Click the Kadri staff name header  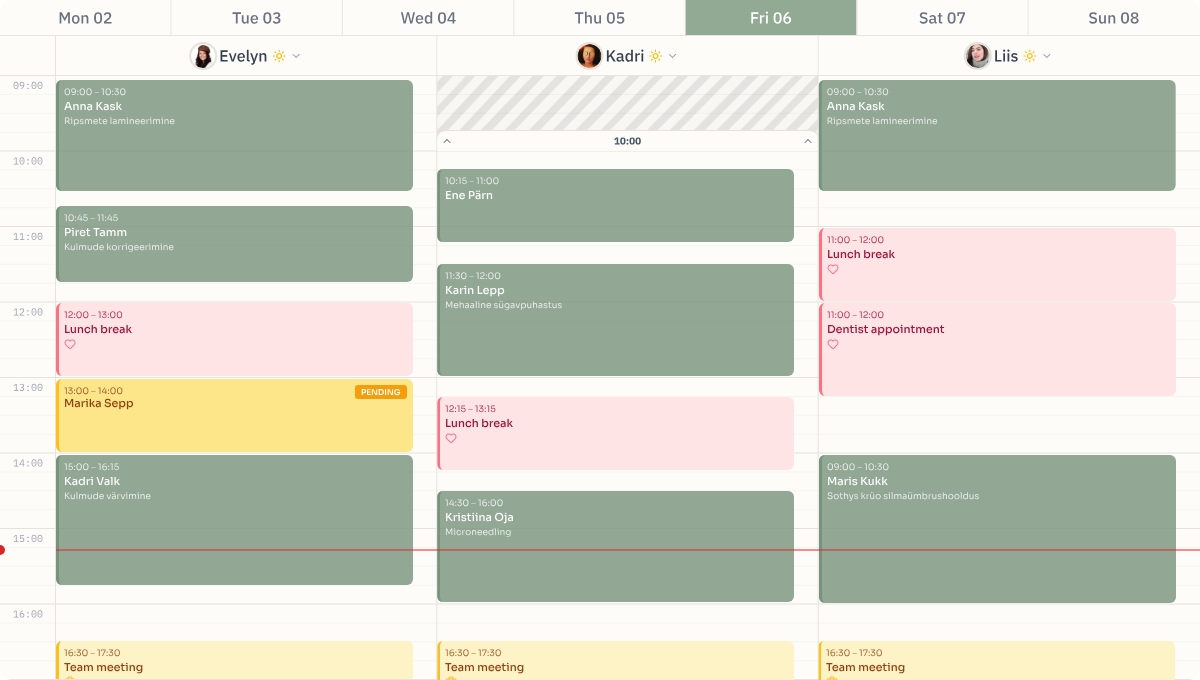click(x=625, y=56)
